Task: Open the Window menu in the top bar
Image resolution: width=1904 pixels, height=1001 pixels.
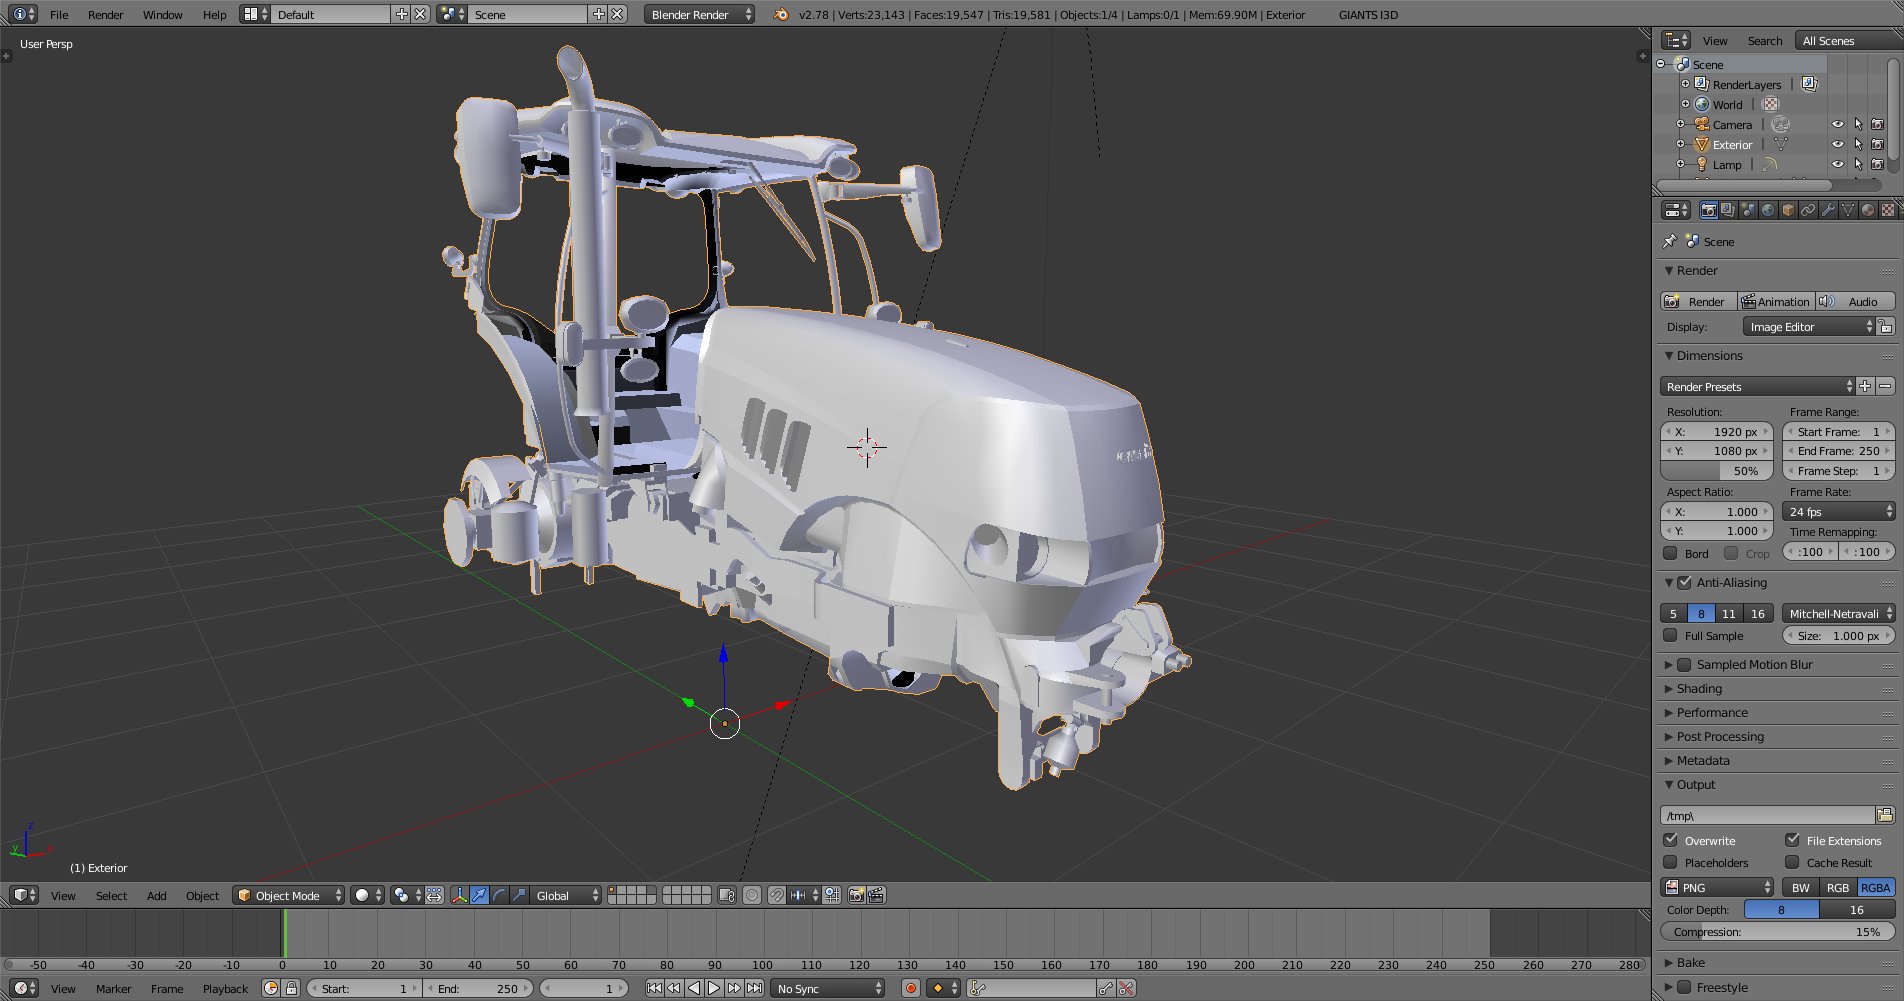Action: (162, 15)
